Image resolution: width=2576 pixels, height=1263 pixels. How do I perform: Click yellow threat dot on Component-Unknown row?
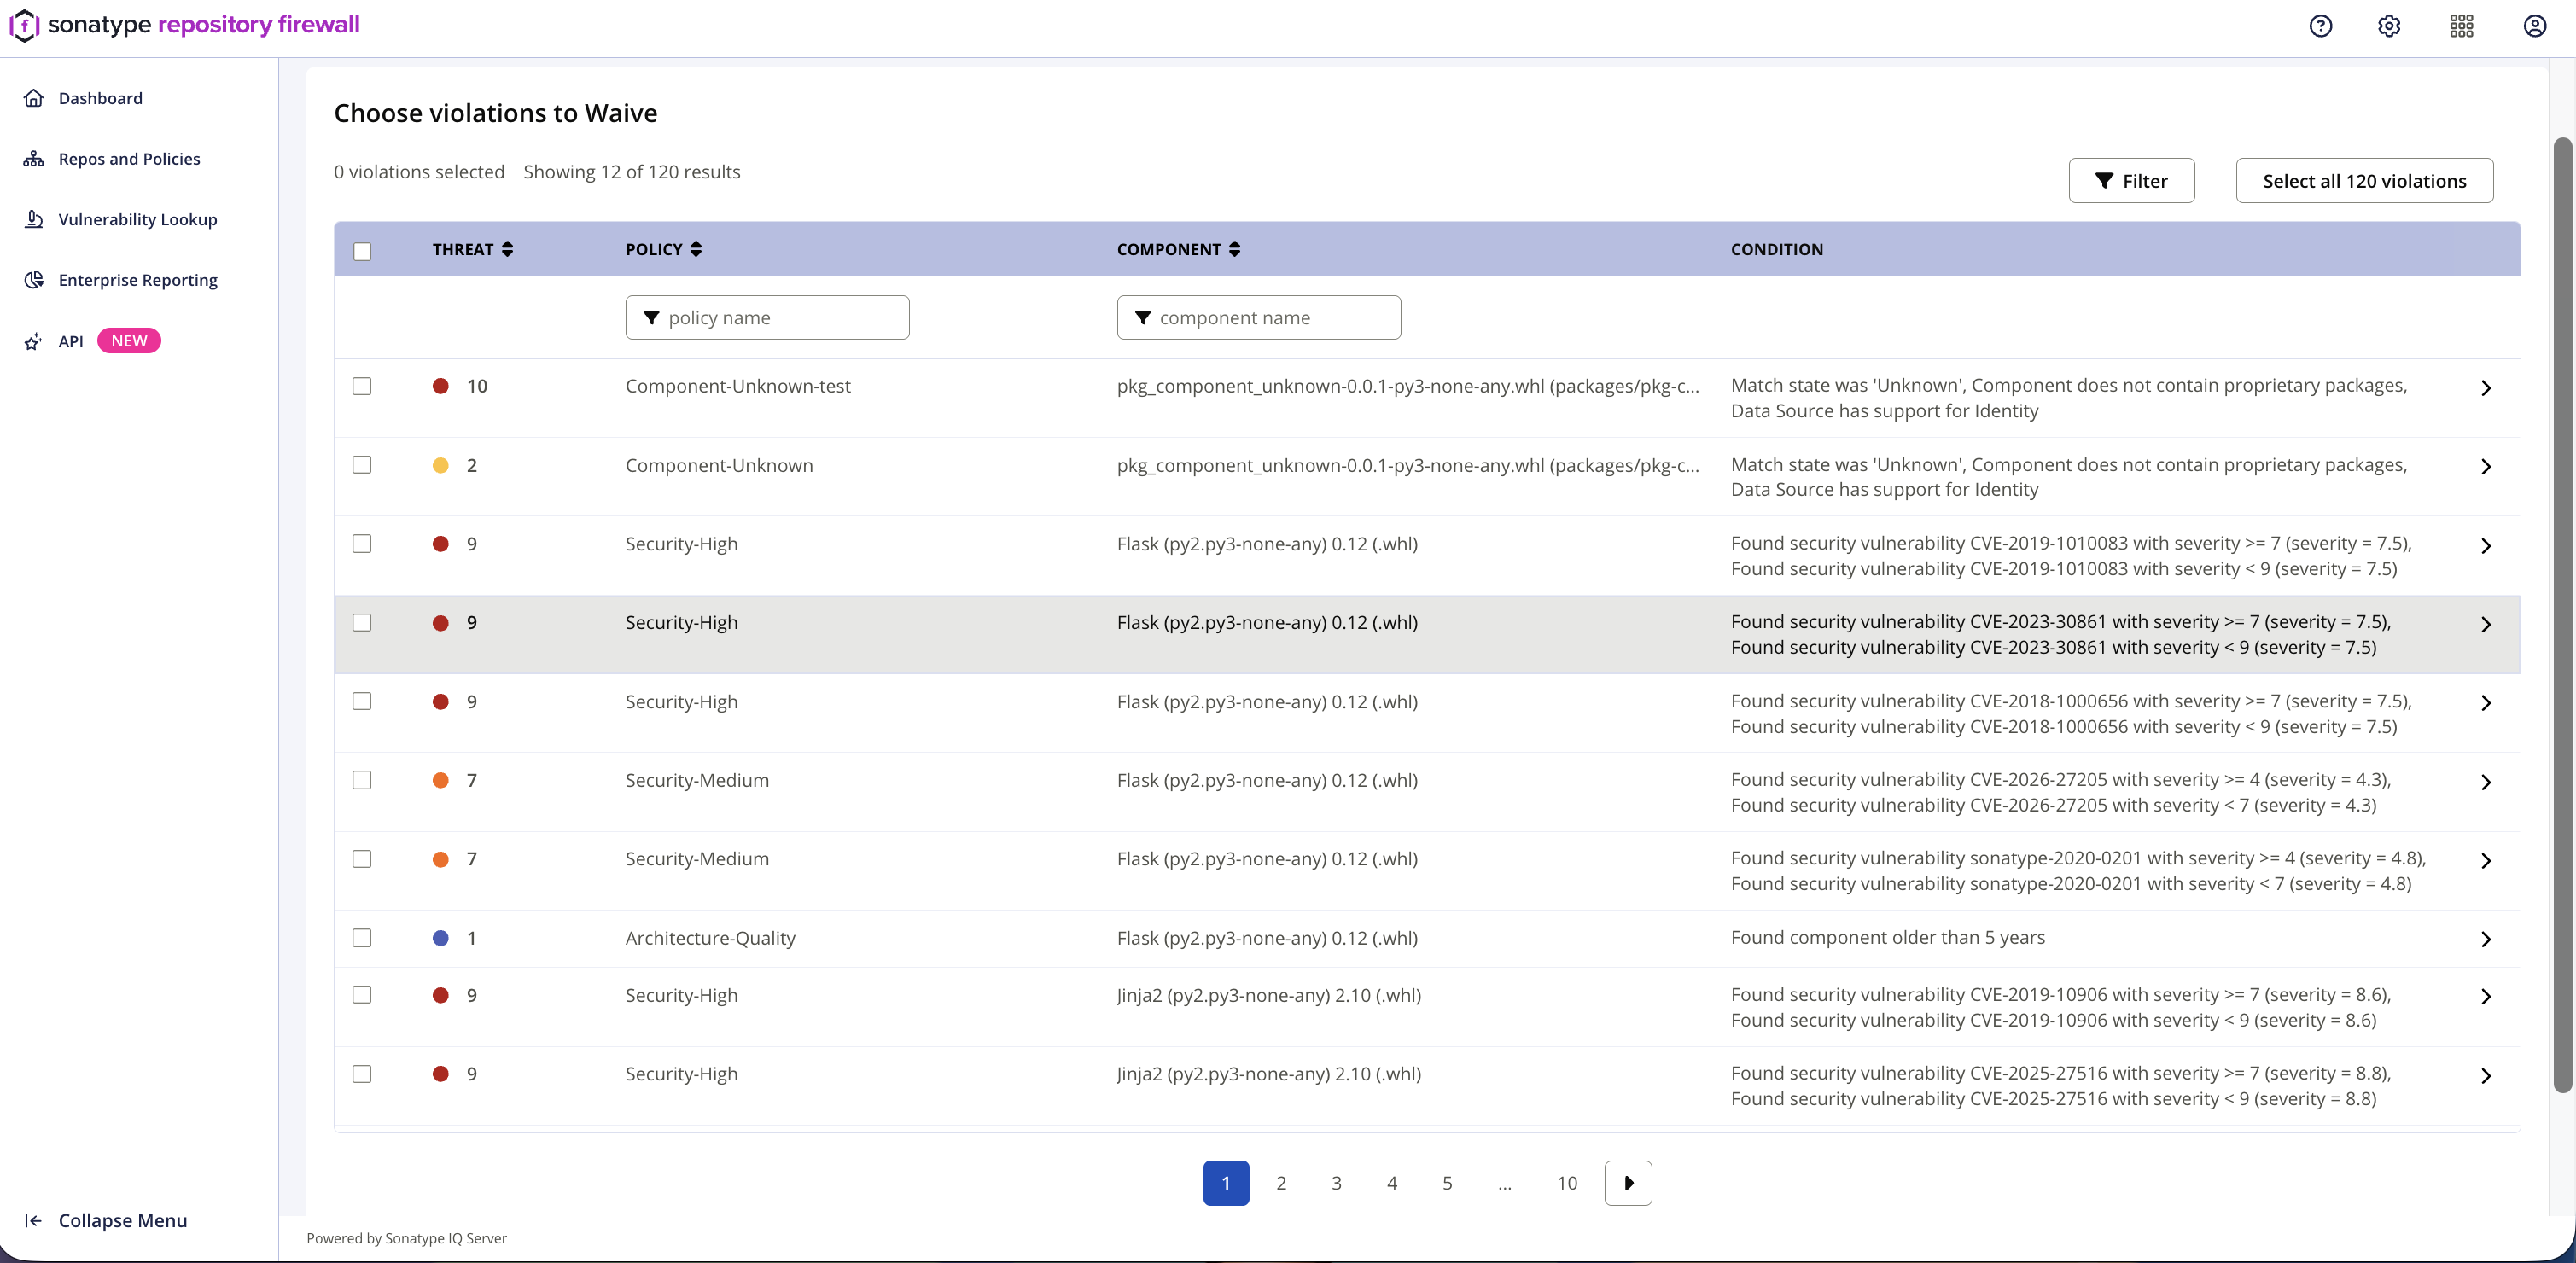pyautogui.click(x=440, y=465)
